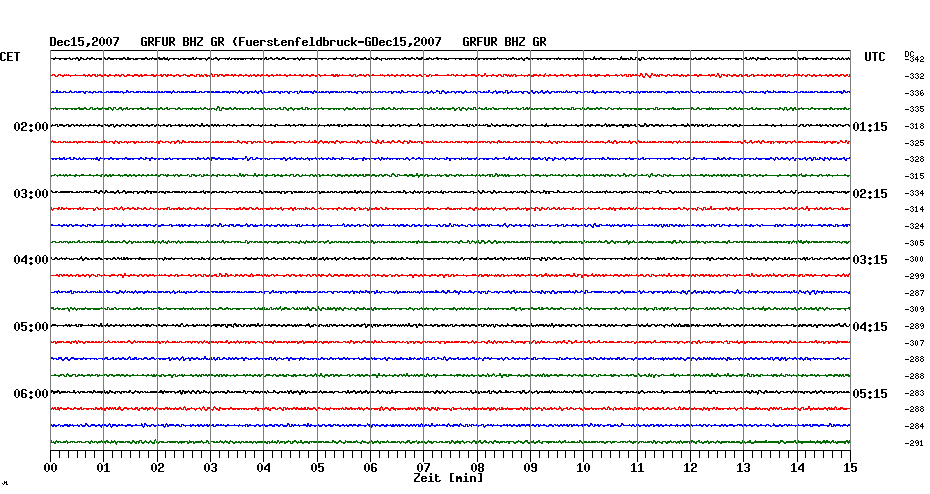Click minute tick label 09
Screen dimensions: 930x494
point(531,468)
